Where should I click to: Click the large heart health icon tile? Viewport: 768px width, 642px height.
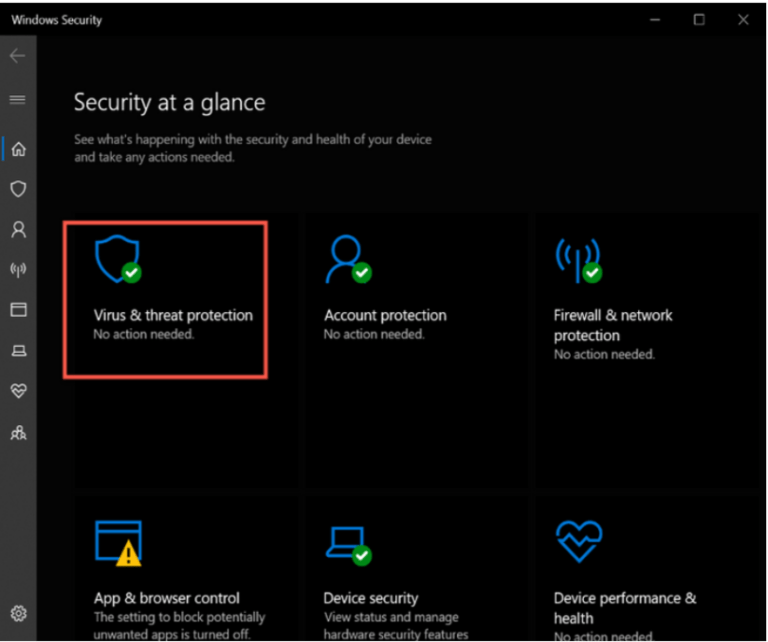pos(579,541)
